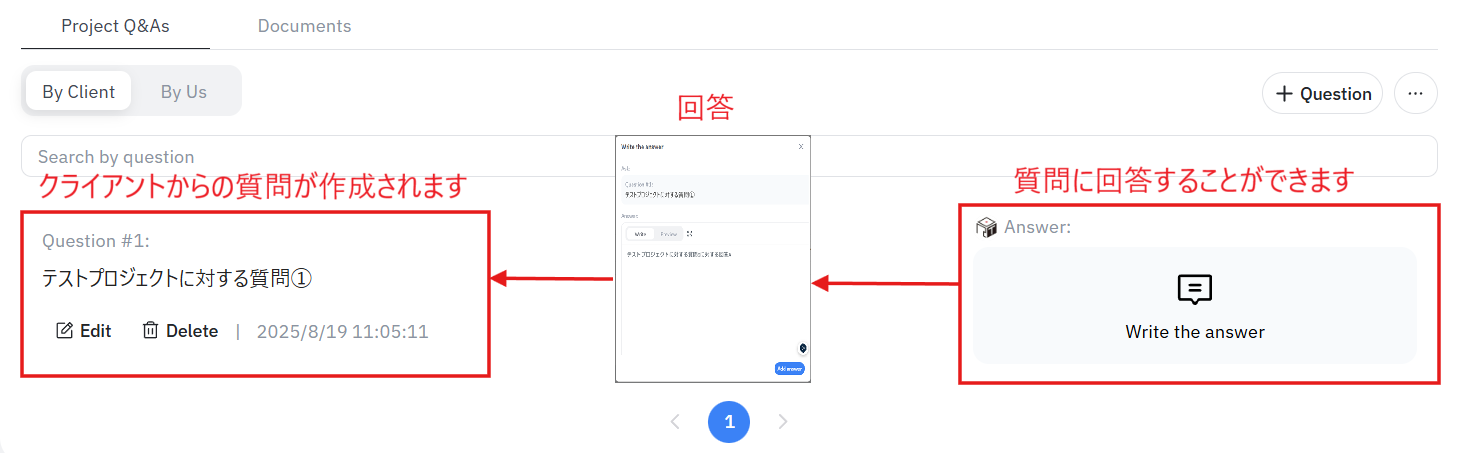Go to the previous page chevron
This screenshot has width=1461, height=453.
(675, 422)
